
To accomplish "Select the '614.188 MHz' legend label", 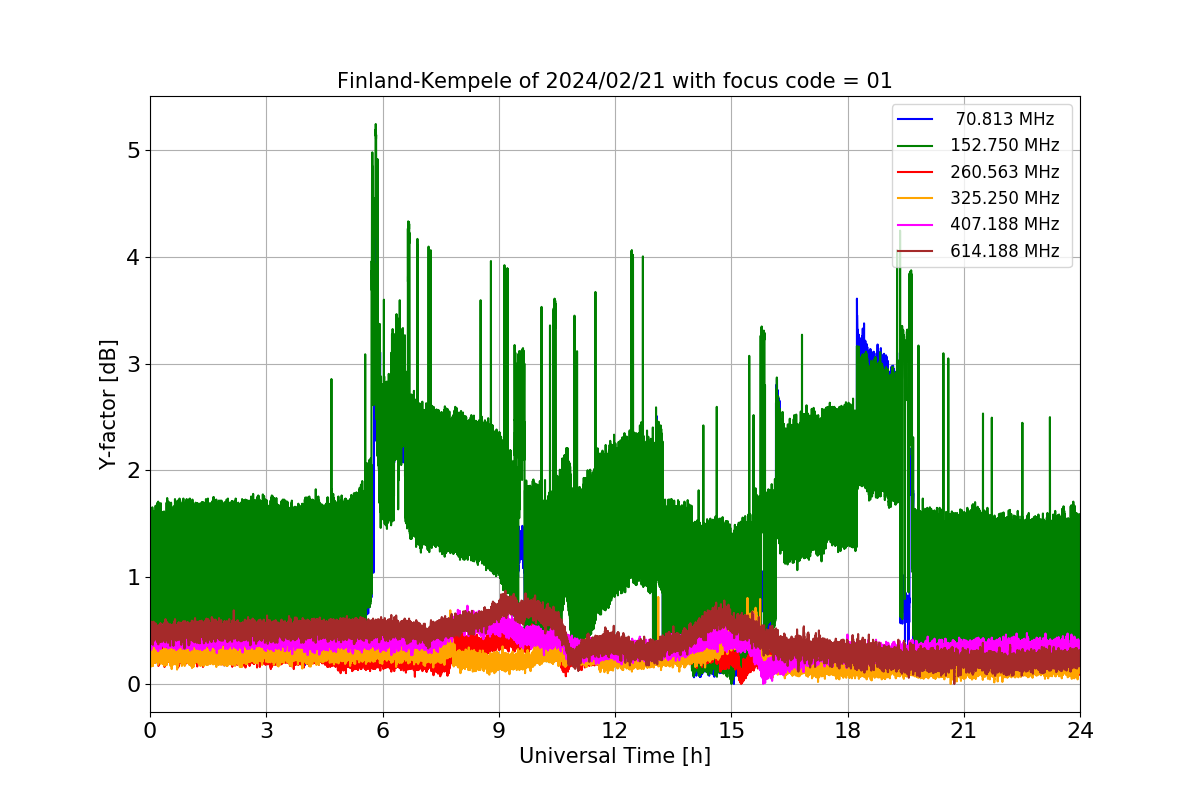I will [x=1005, y=251].
